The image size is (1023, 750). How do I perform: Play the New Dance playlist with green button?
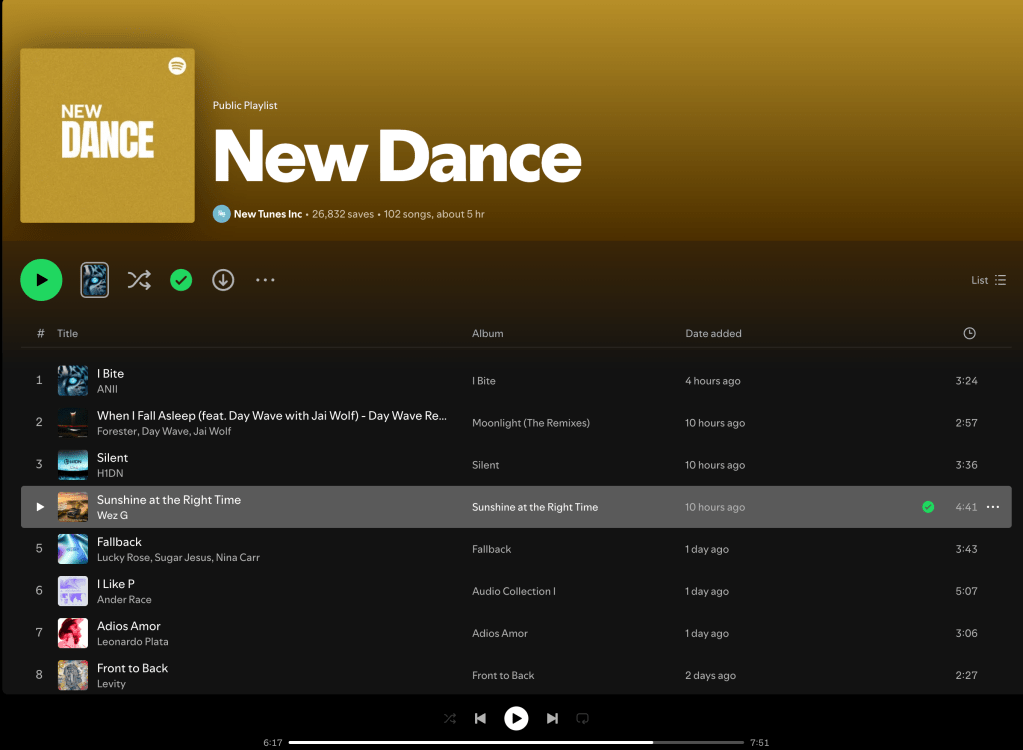[x=41, y=280]
